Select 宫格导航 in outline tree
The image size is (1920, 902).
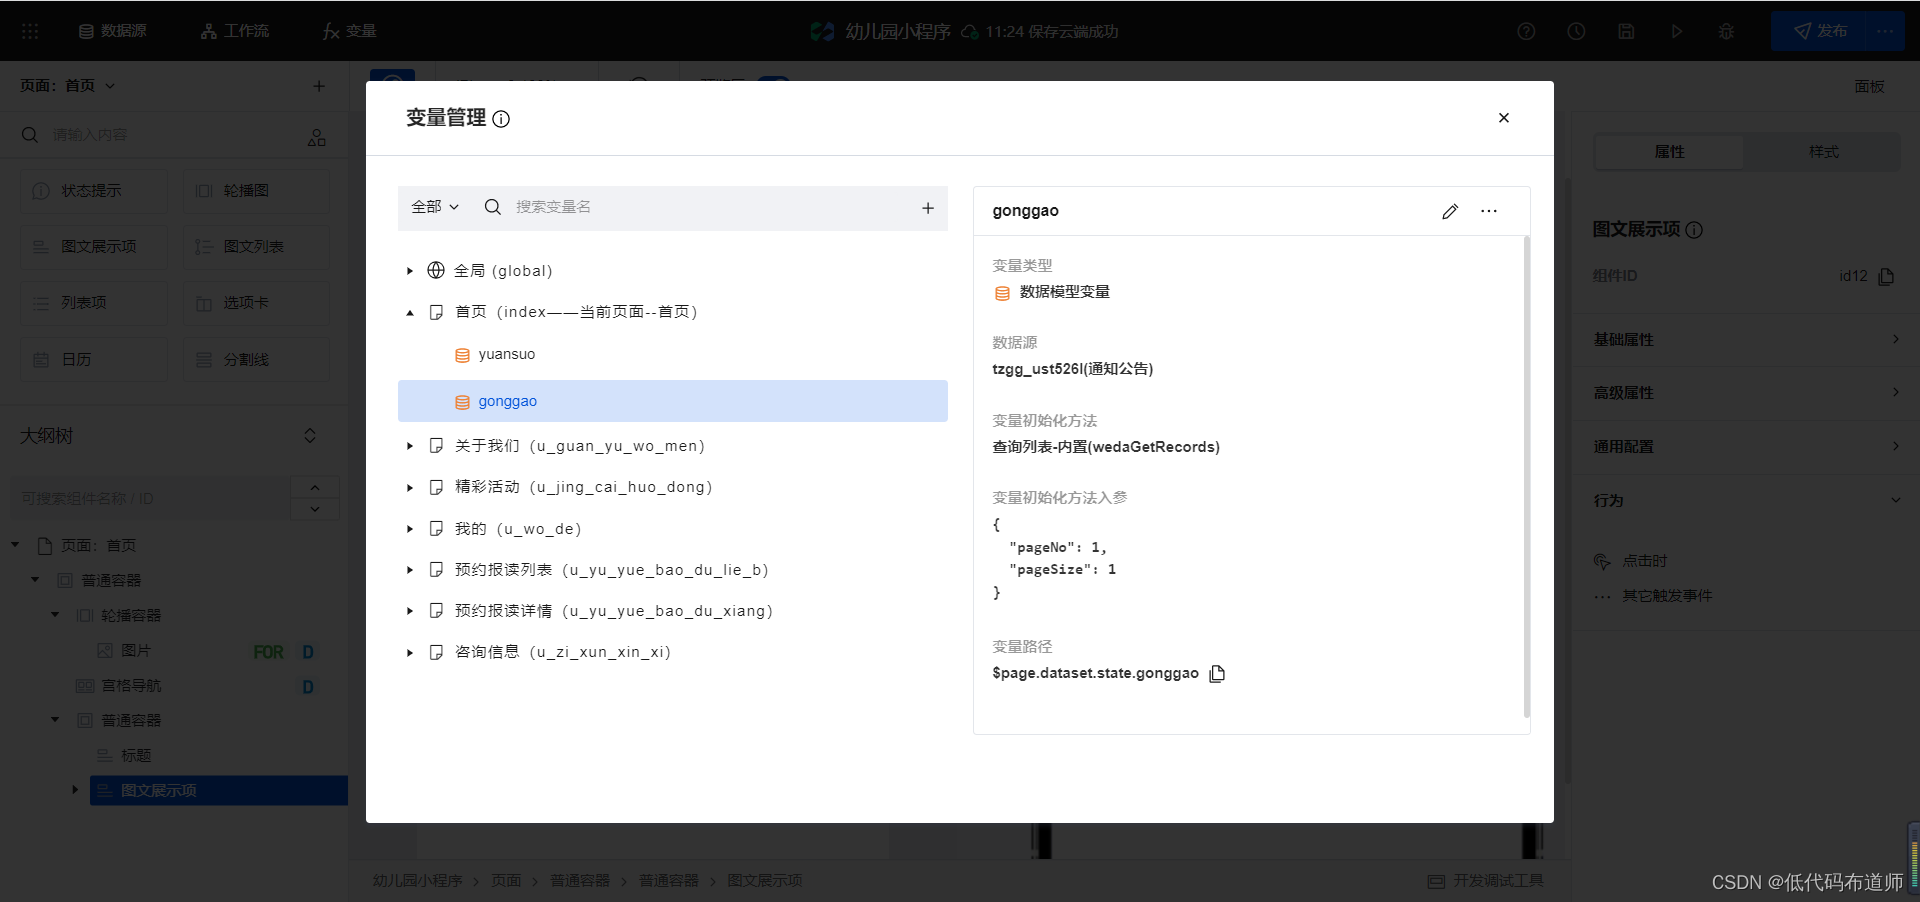tap(131, 686)
